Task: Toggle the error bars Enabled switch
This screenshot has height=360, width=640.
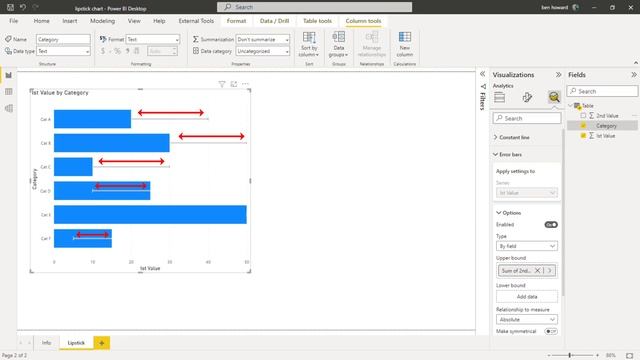Action: click(551, 224)
